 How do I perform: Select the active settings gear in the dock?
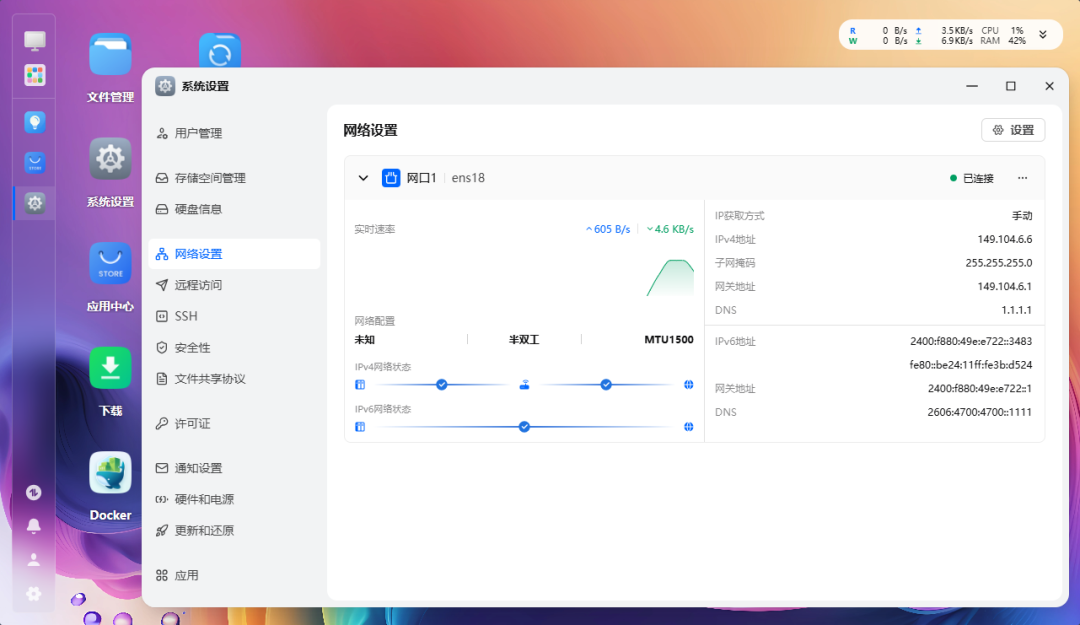click(34, 203)
